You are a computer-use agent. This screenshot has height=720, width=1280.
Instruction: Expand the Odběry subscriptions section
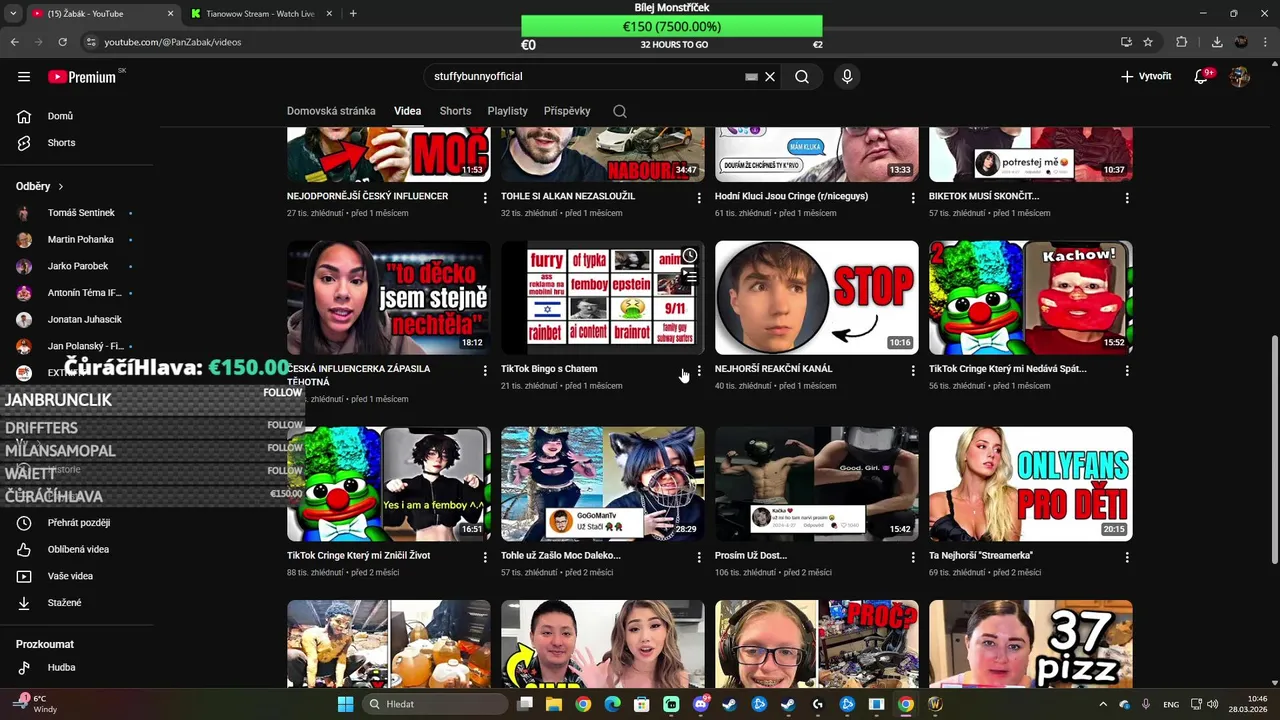click(x=40, y=186)
